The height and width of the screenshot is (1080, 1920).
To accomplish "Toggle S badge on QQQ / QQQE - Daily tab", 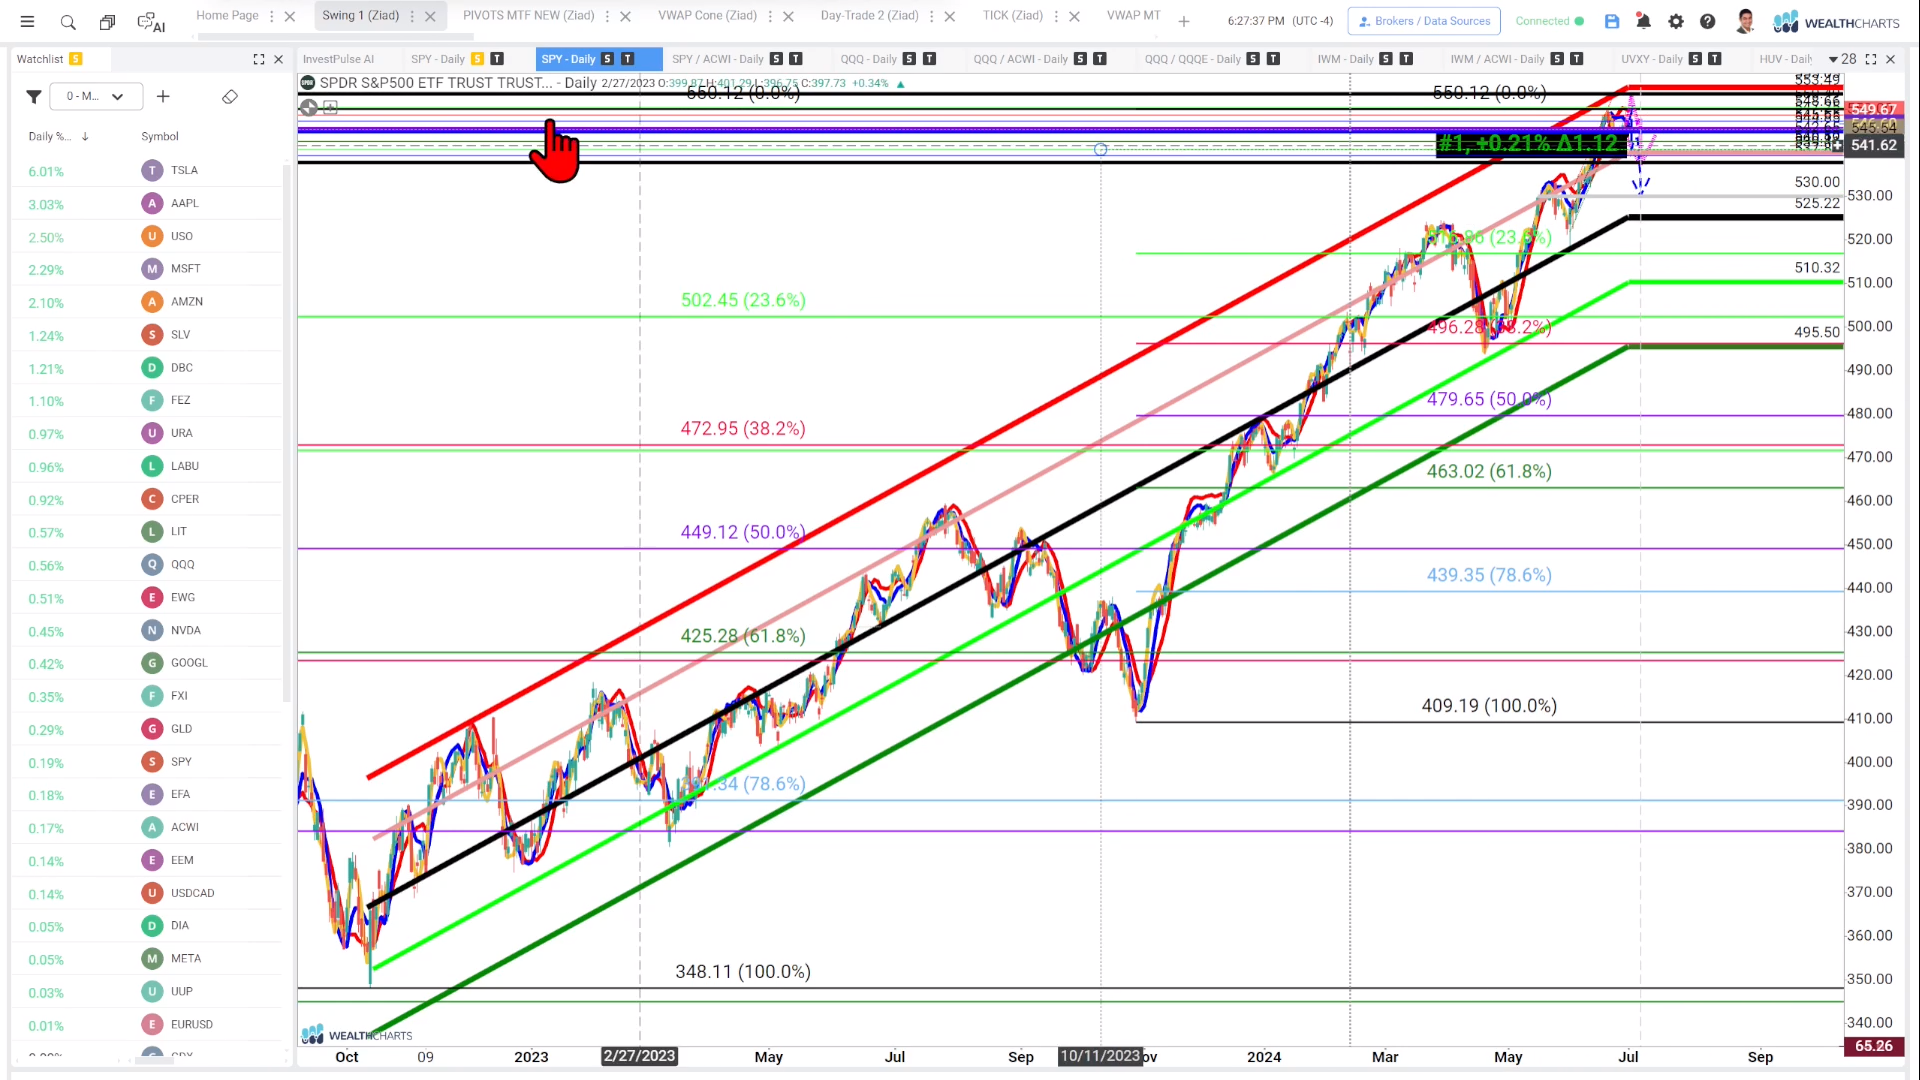I will click(1253, 59).
